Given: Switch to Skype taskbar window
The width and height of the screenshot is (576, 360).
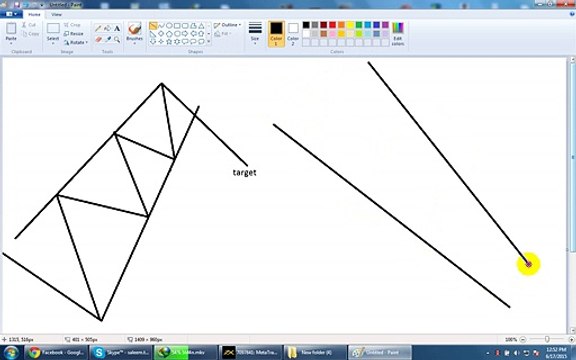Looking at the screenshot, I should click(x=121, y=353).
